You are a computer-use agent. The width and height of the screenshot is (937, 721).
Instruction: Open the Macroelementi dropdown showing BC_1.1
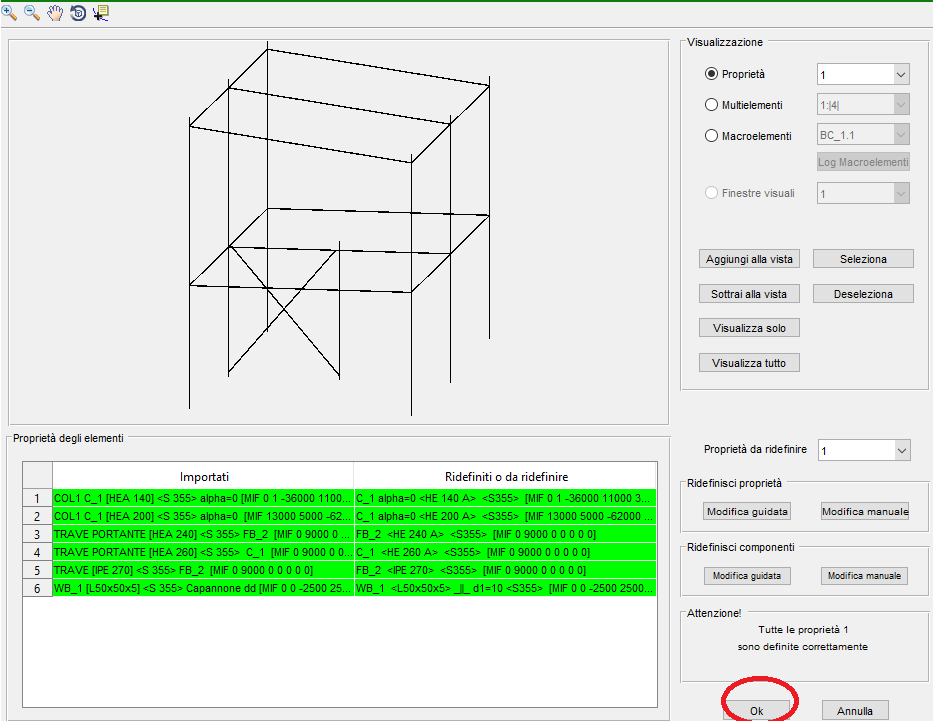coord(863,134)
